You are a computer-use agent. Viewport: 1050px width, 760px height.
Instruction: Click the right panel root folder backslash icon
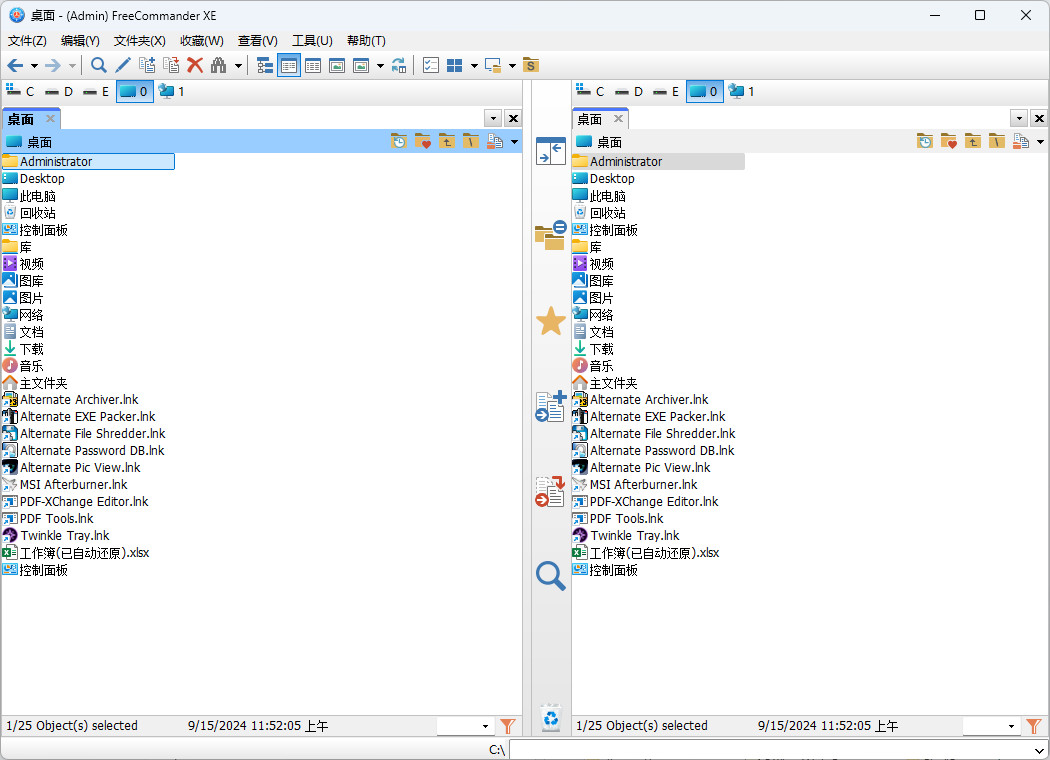click(x=996, y=141)
